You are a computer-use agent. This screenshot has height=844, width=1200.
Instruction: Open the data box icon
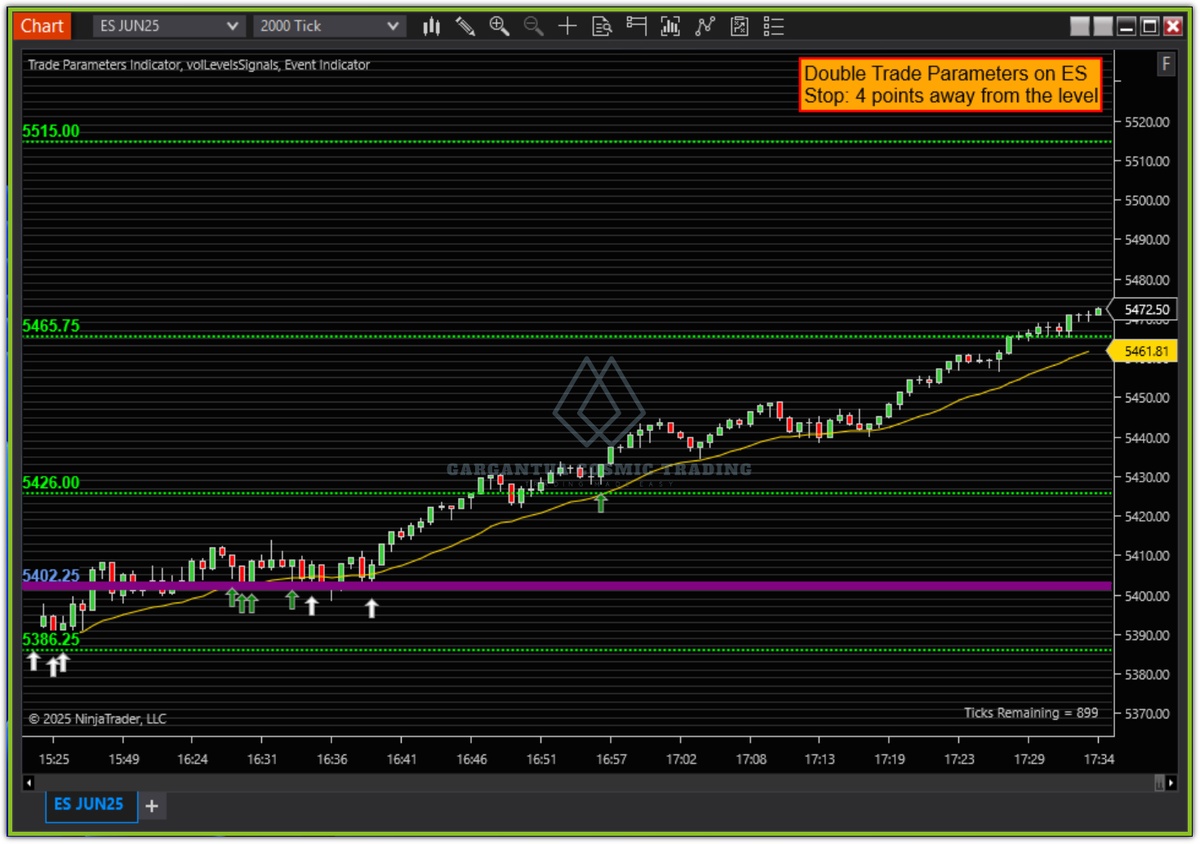point(601,27)
